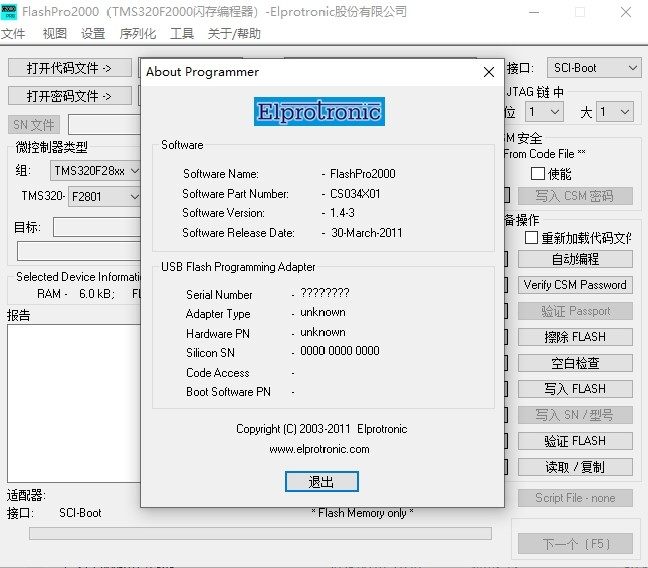
Task: Click the Elprotronic logo in About dialog
Action: 319,112
